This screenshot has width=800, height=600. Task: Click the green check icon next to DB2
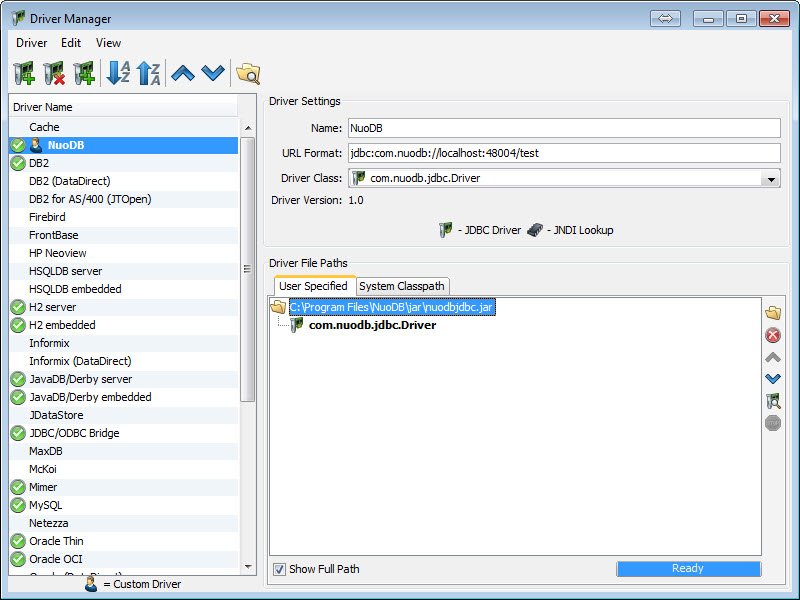(x=18, y=163)
